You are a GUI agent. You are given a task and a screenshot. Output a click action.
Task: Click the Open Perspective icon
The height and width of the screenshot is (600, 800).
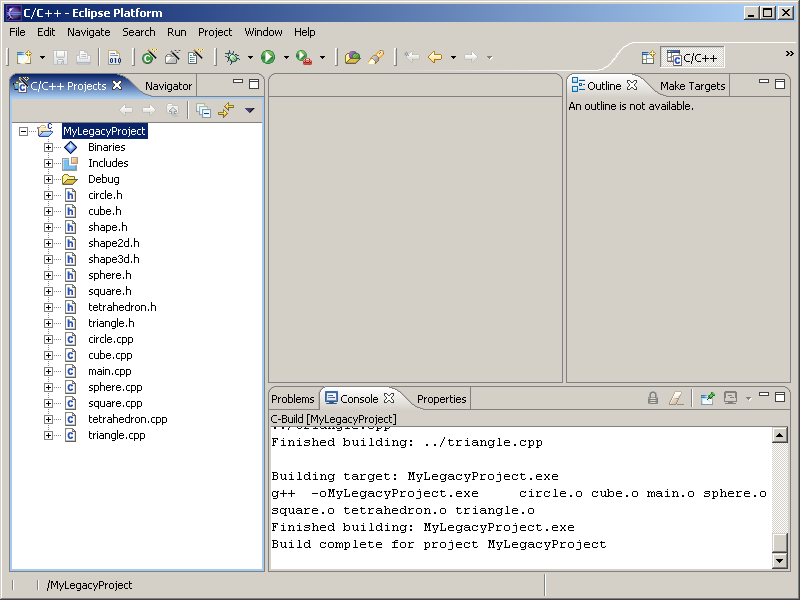[x=648, y=58]
